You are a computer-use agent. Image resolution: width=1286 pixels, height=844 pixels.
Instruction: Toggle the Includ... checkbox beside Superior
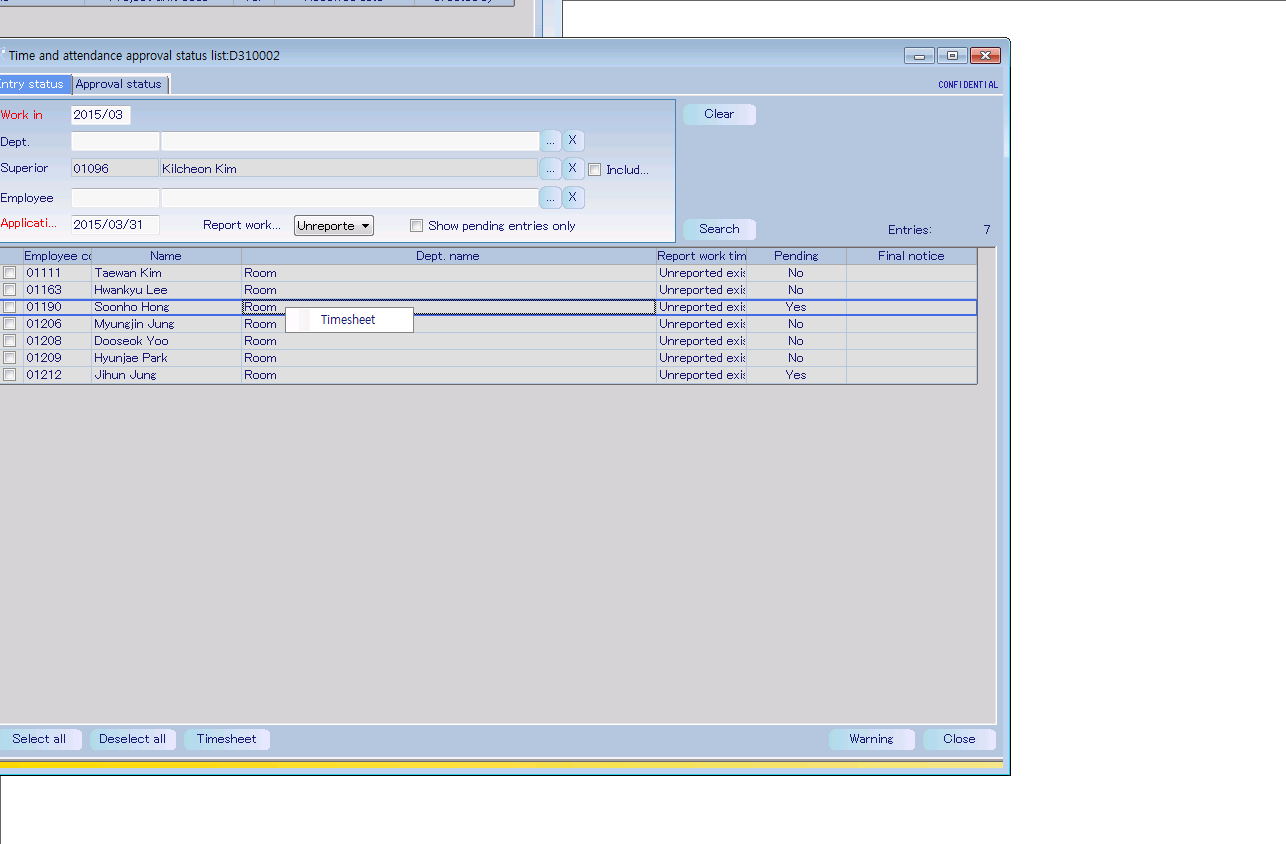point(595,170)
